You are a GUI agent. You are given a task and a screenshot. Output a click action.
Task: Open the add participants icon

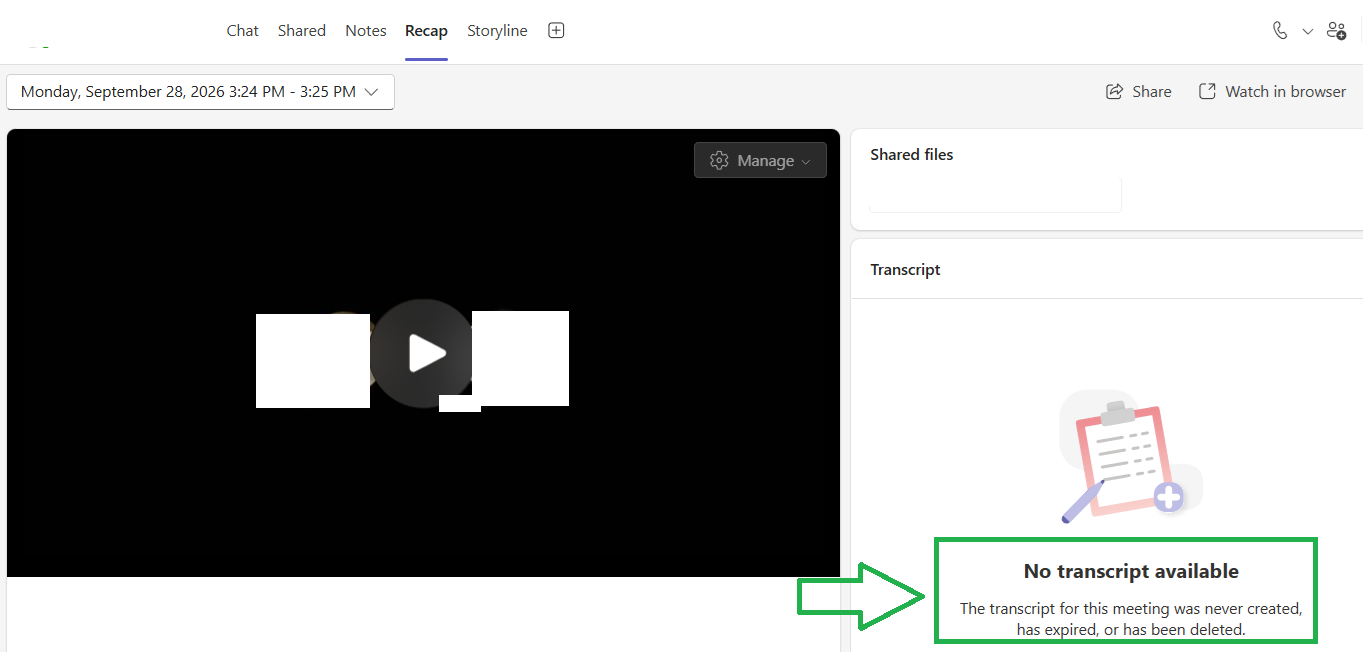(x=1336, y=31)
